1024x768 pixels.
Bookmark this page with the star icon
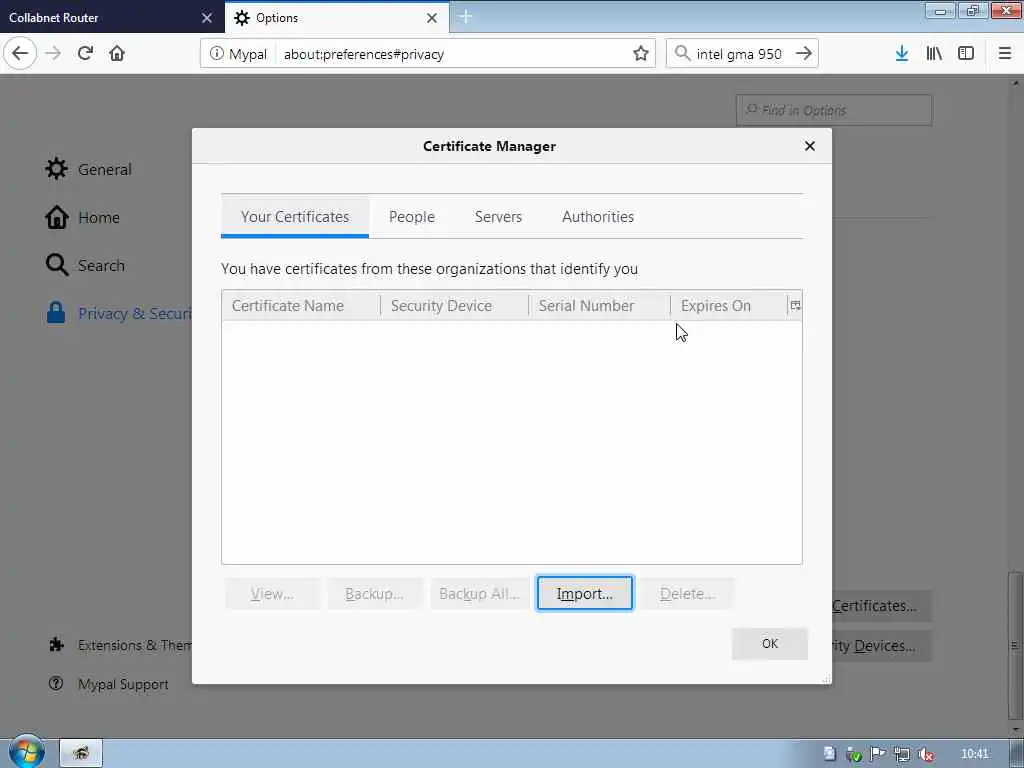pyautogui.click(x=641, y=54)
